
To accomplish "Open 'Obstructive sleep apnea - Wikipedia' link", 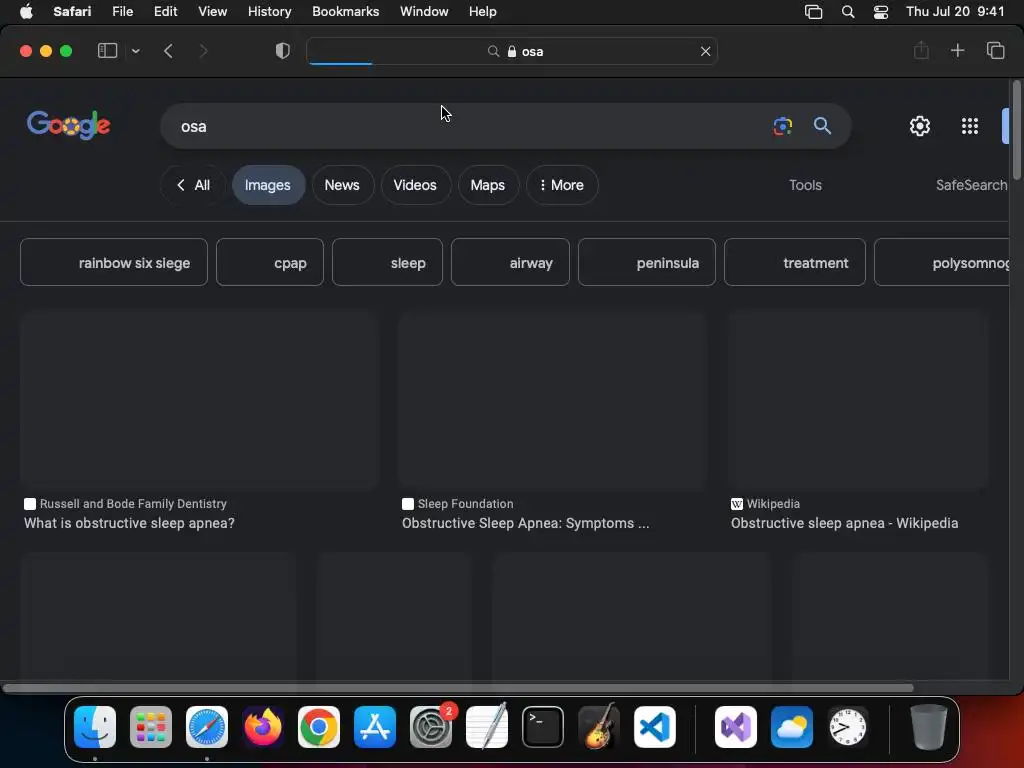I will [x=844, y=523].
